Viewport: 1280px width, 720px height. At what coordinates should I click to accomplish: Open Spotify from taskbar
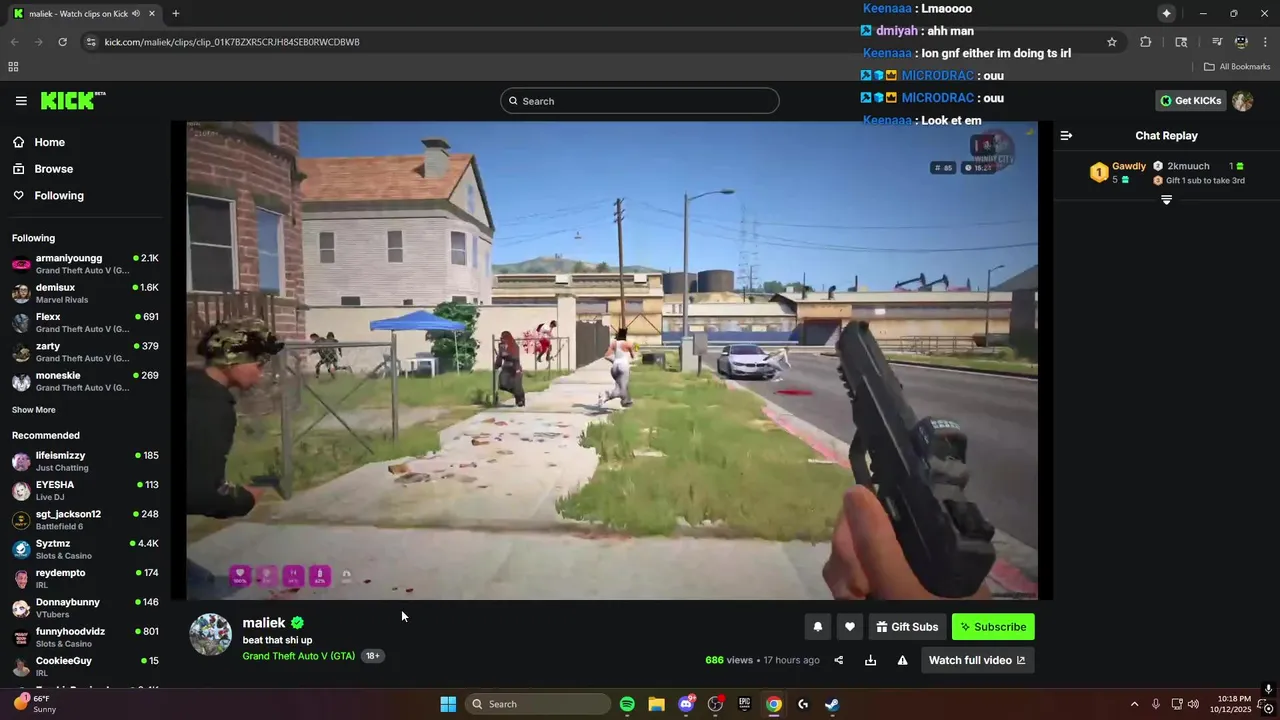pyautogui.click(x=627, y=704)
